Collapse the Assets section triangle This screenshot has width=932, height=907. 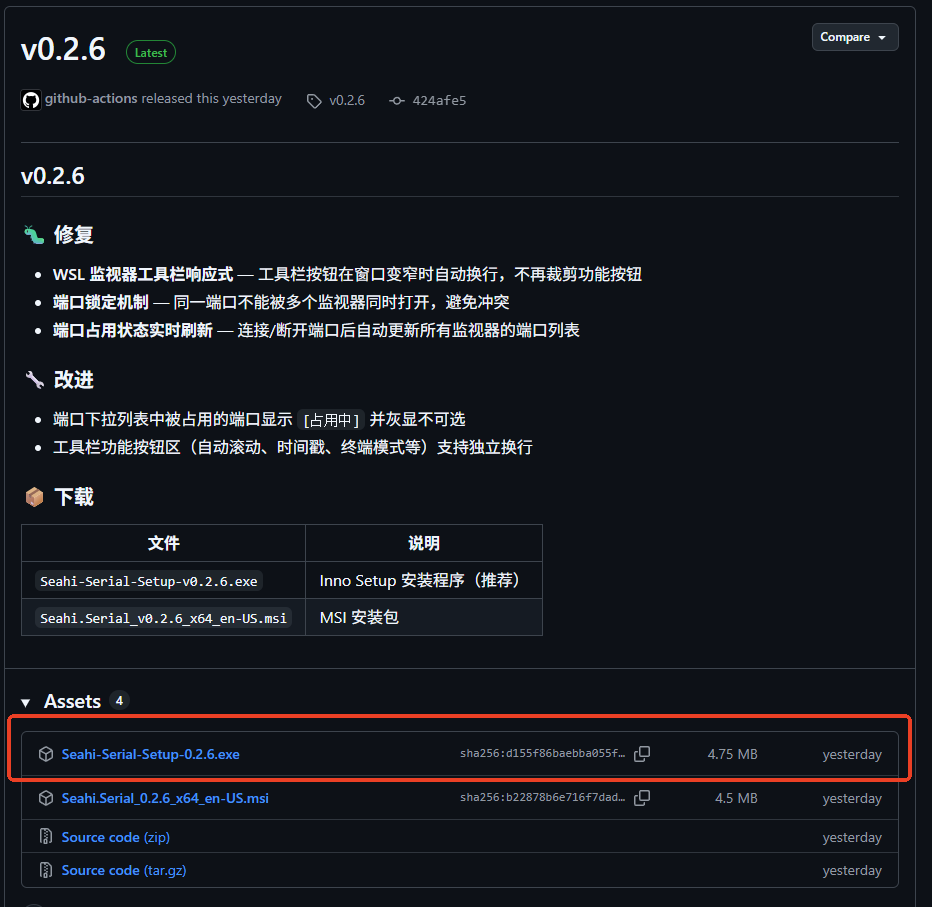pyautogui.click(x=26, y=703)
